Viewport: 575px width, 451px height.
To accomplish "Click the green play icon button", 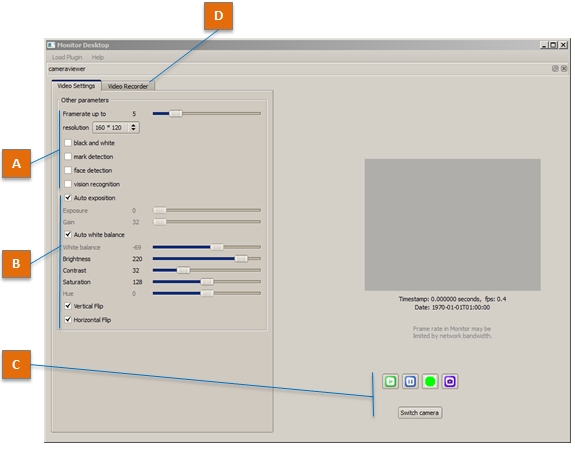I will (390, 381).
